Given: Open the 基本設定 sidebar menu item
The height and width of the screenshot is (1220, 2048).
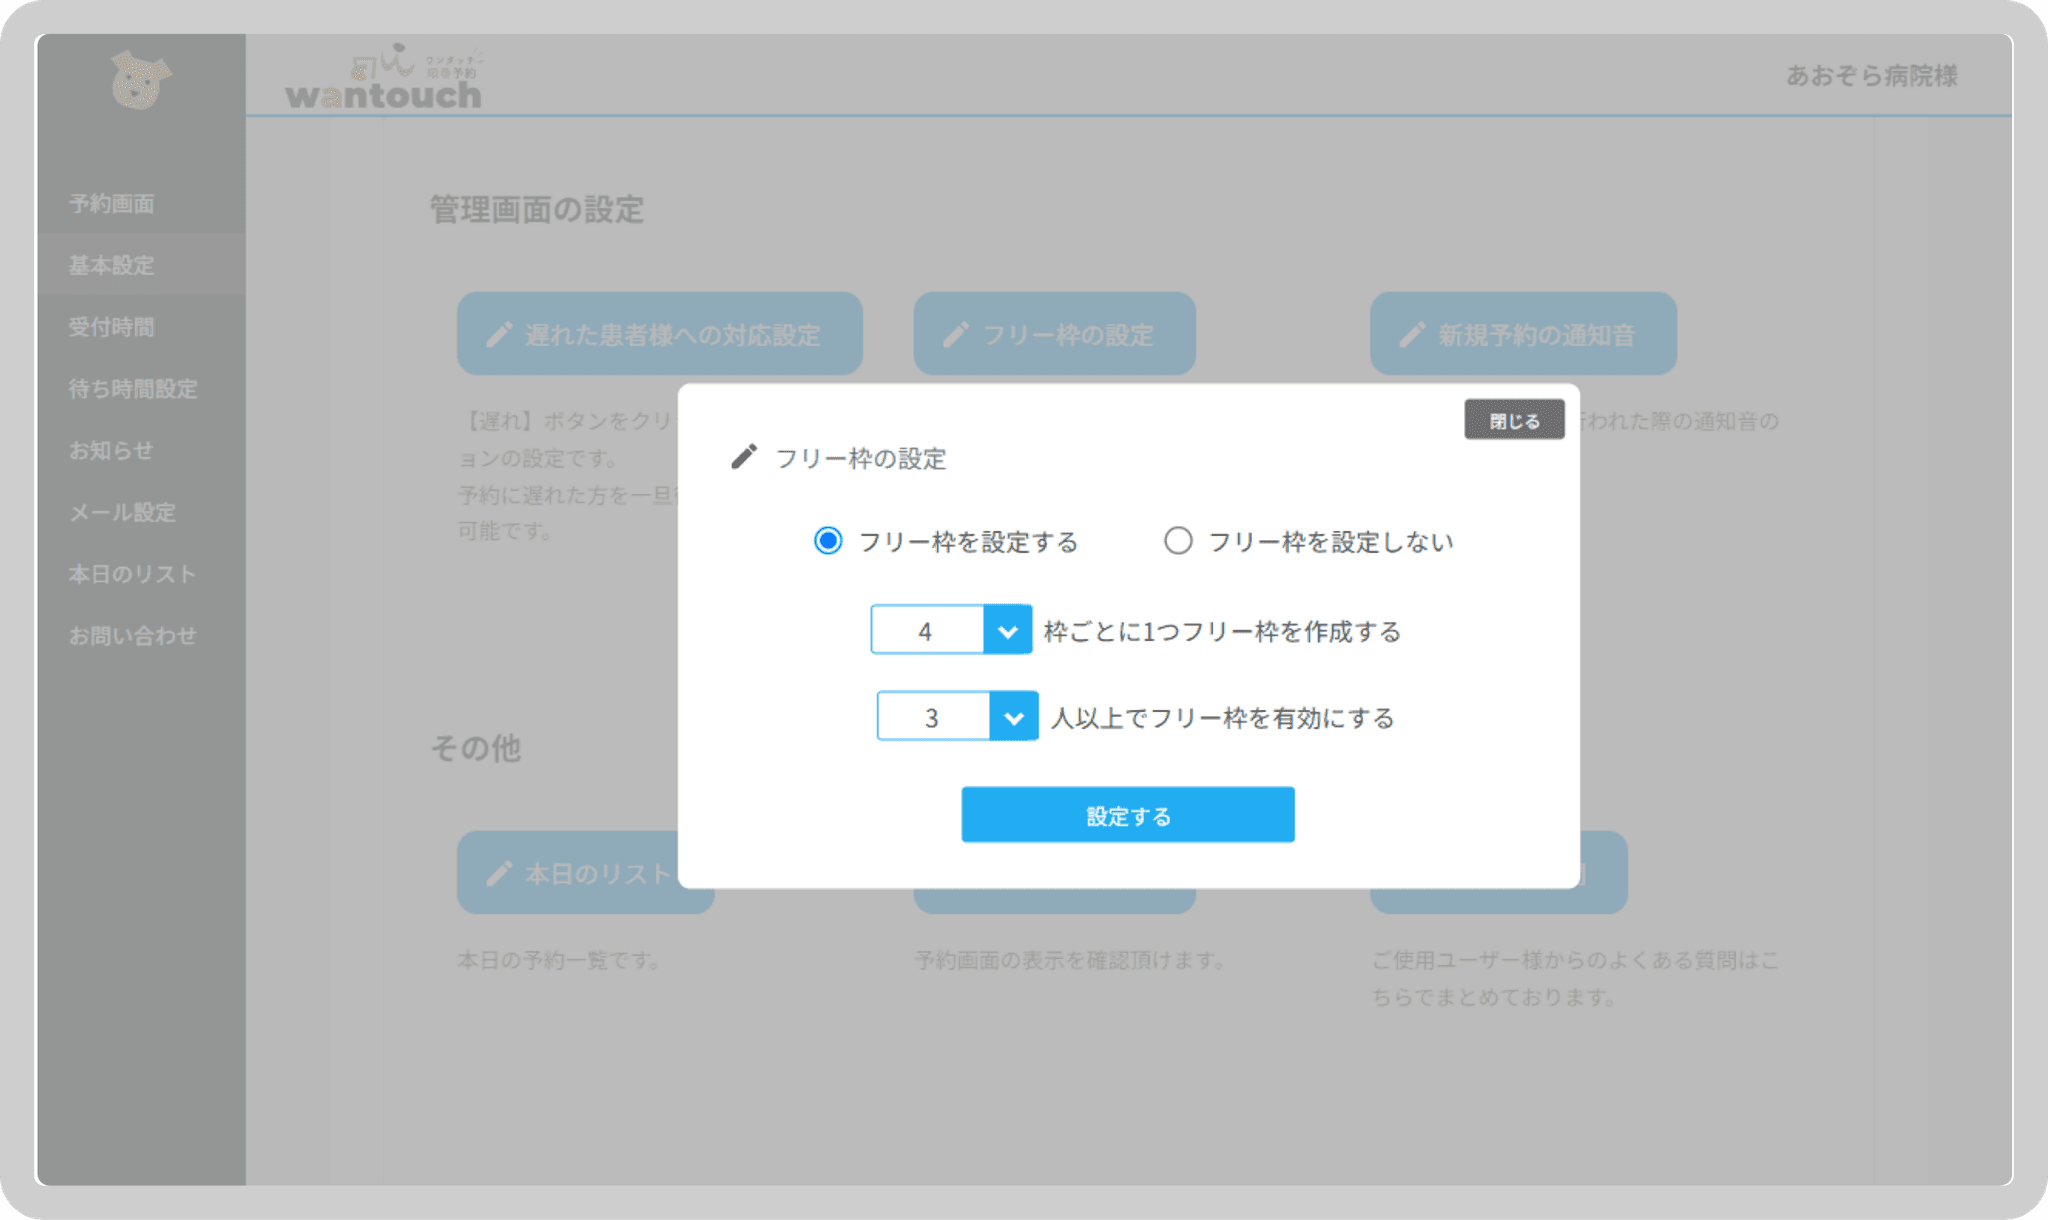Looking at the screenshot, I should click(x=110, y=266).
